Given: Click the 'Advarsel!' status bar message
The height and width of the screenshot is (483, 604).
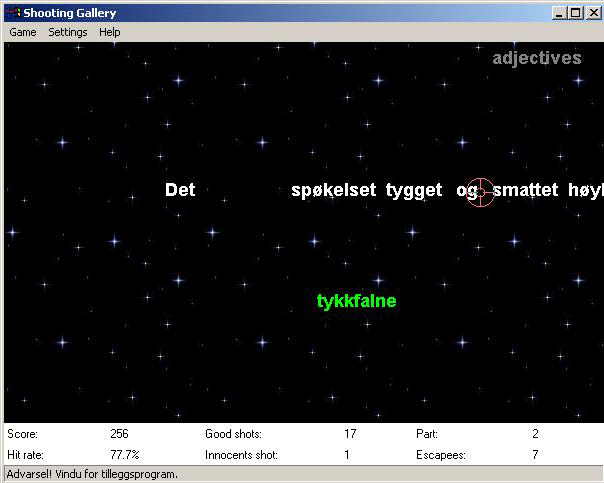Looking at the screenshot, I should pos(92,474).
